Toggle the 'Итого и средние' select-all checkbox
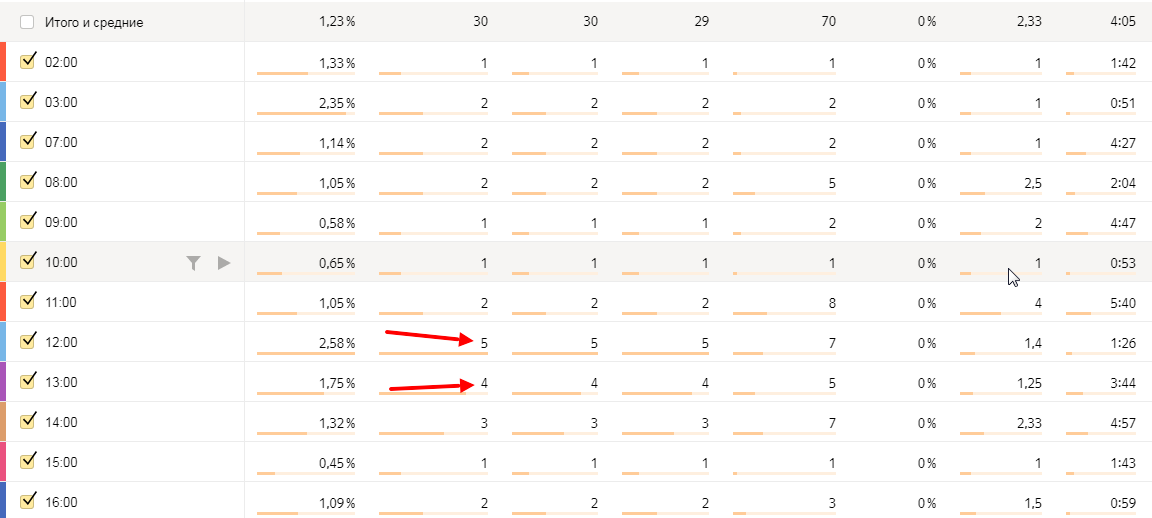The height and width of the screenshot is (518, 1152). click(27, 23)
